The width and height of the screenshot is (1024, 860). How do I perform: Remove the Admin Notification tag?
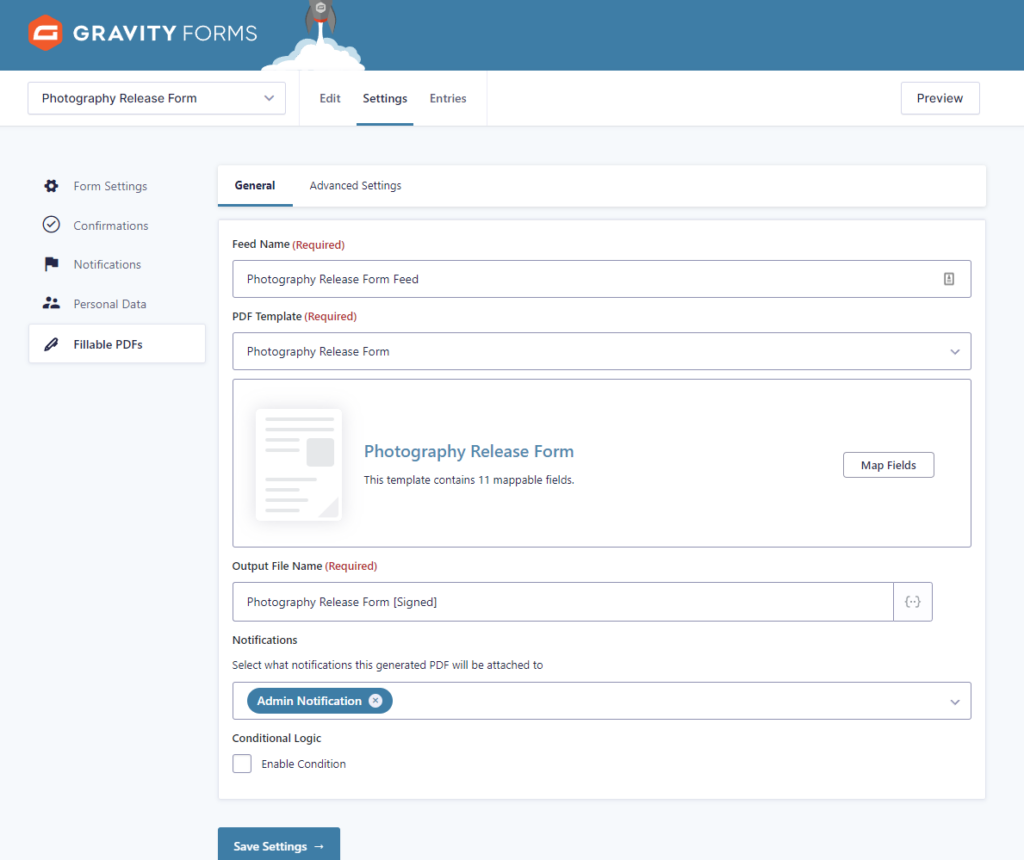[376, 701]
